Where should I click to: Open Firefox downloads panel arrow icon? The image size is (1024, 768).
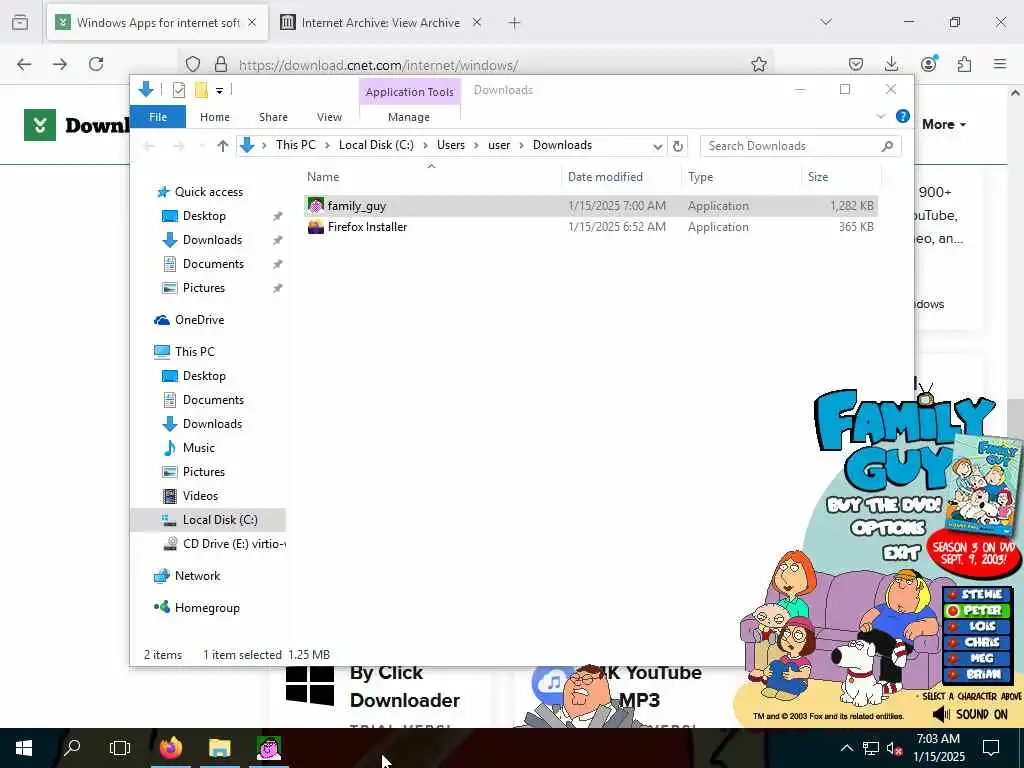coord(891,64)
